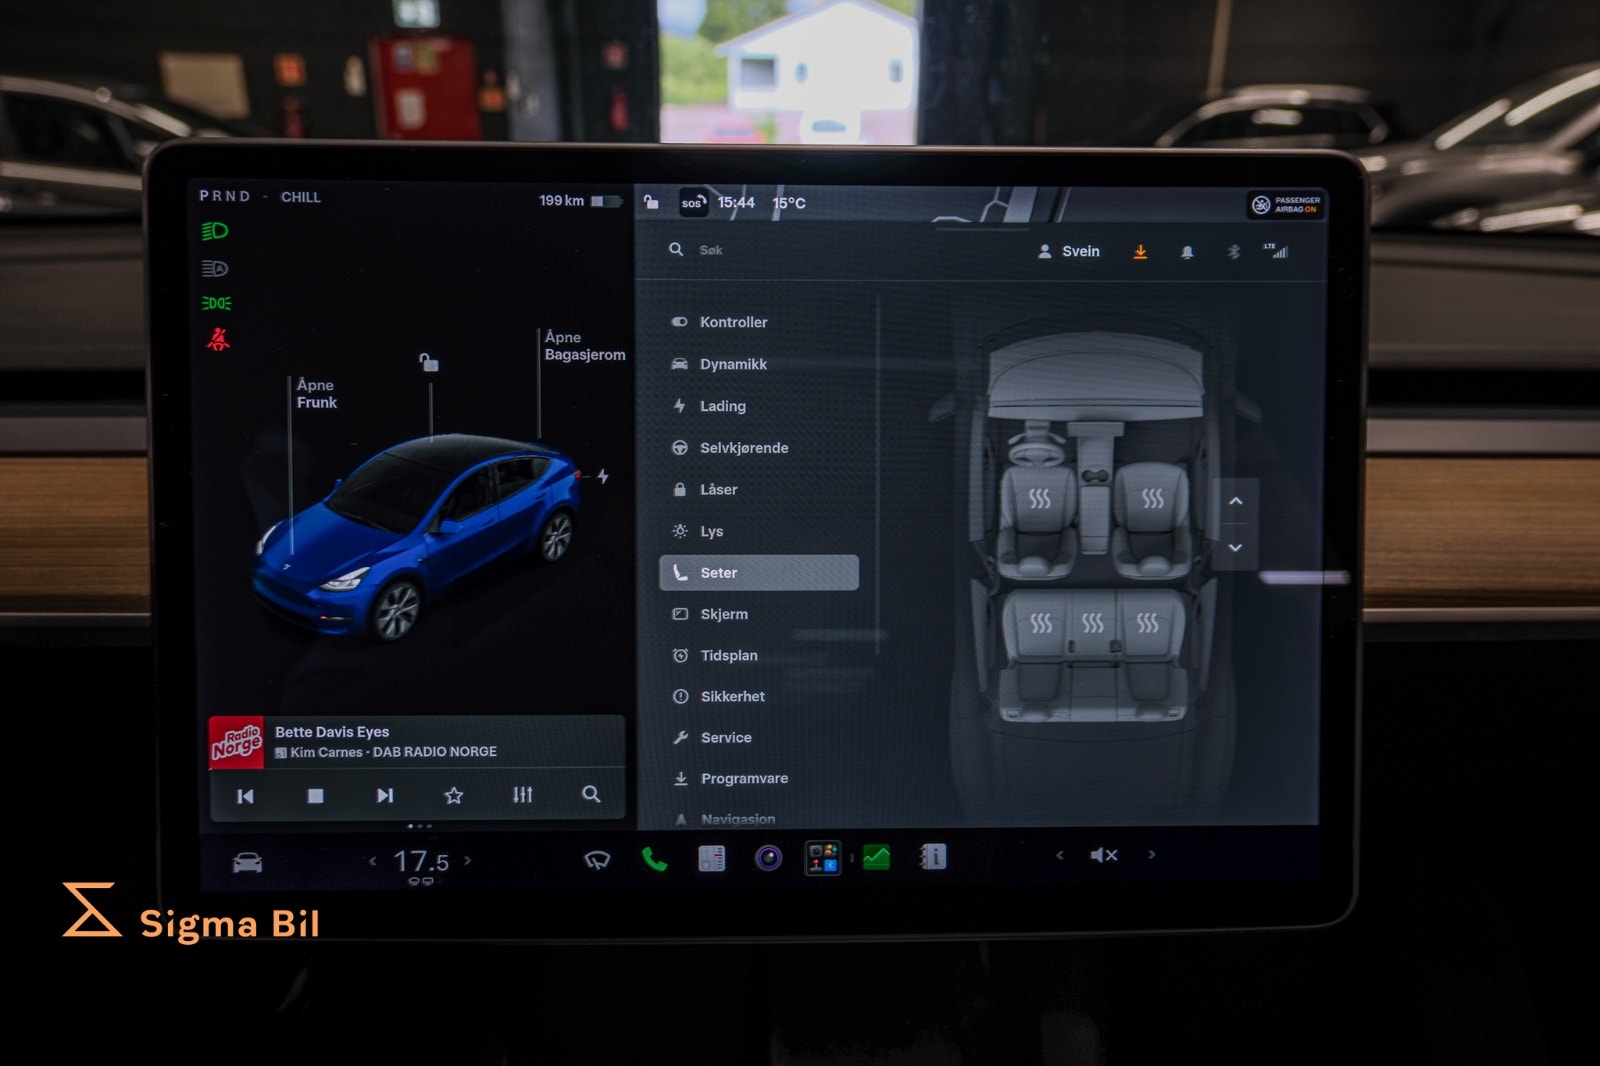
Task: Select the Seter menu item
Action: tap(759, 573)
